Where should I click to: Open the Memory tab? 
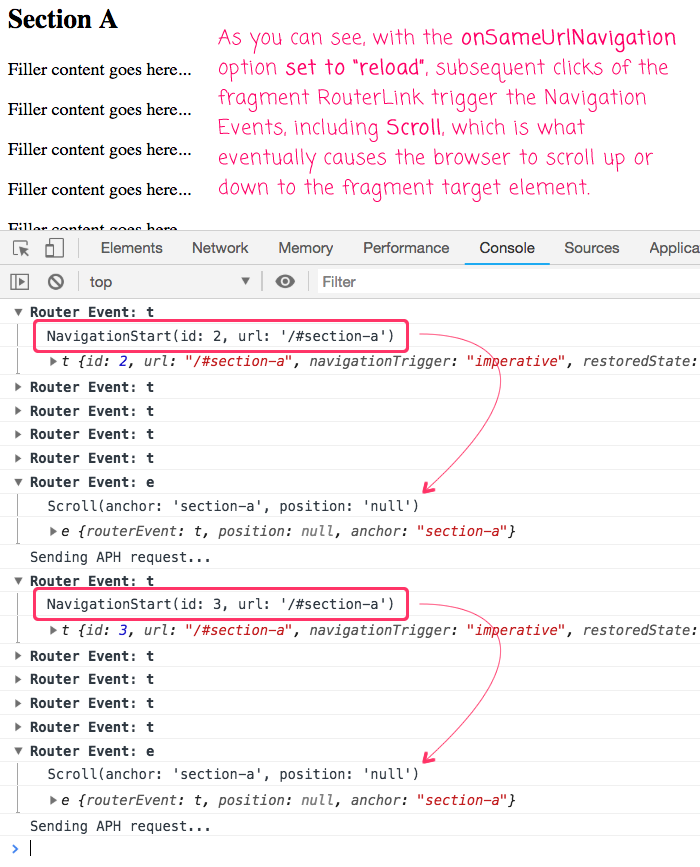click(x=305, y=248)
